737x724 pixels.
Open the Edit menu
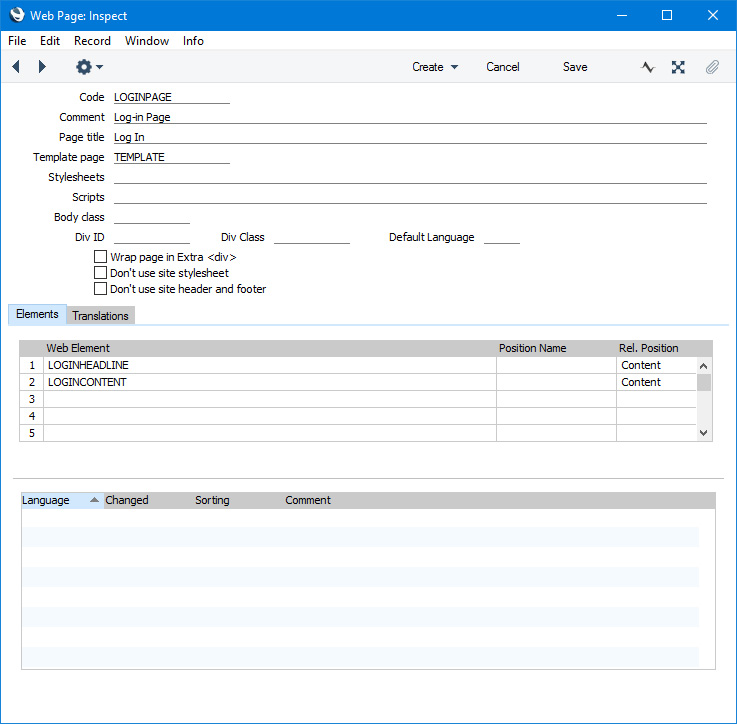pos(50,41)
